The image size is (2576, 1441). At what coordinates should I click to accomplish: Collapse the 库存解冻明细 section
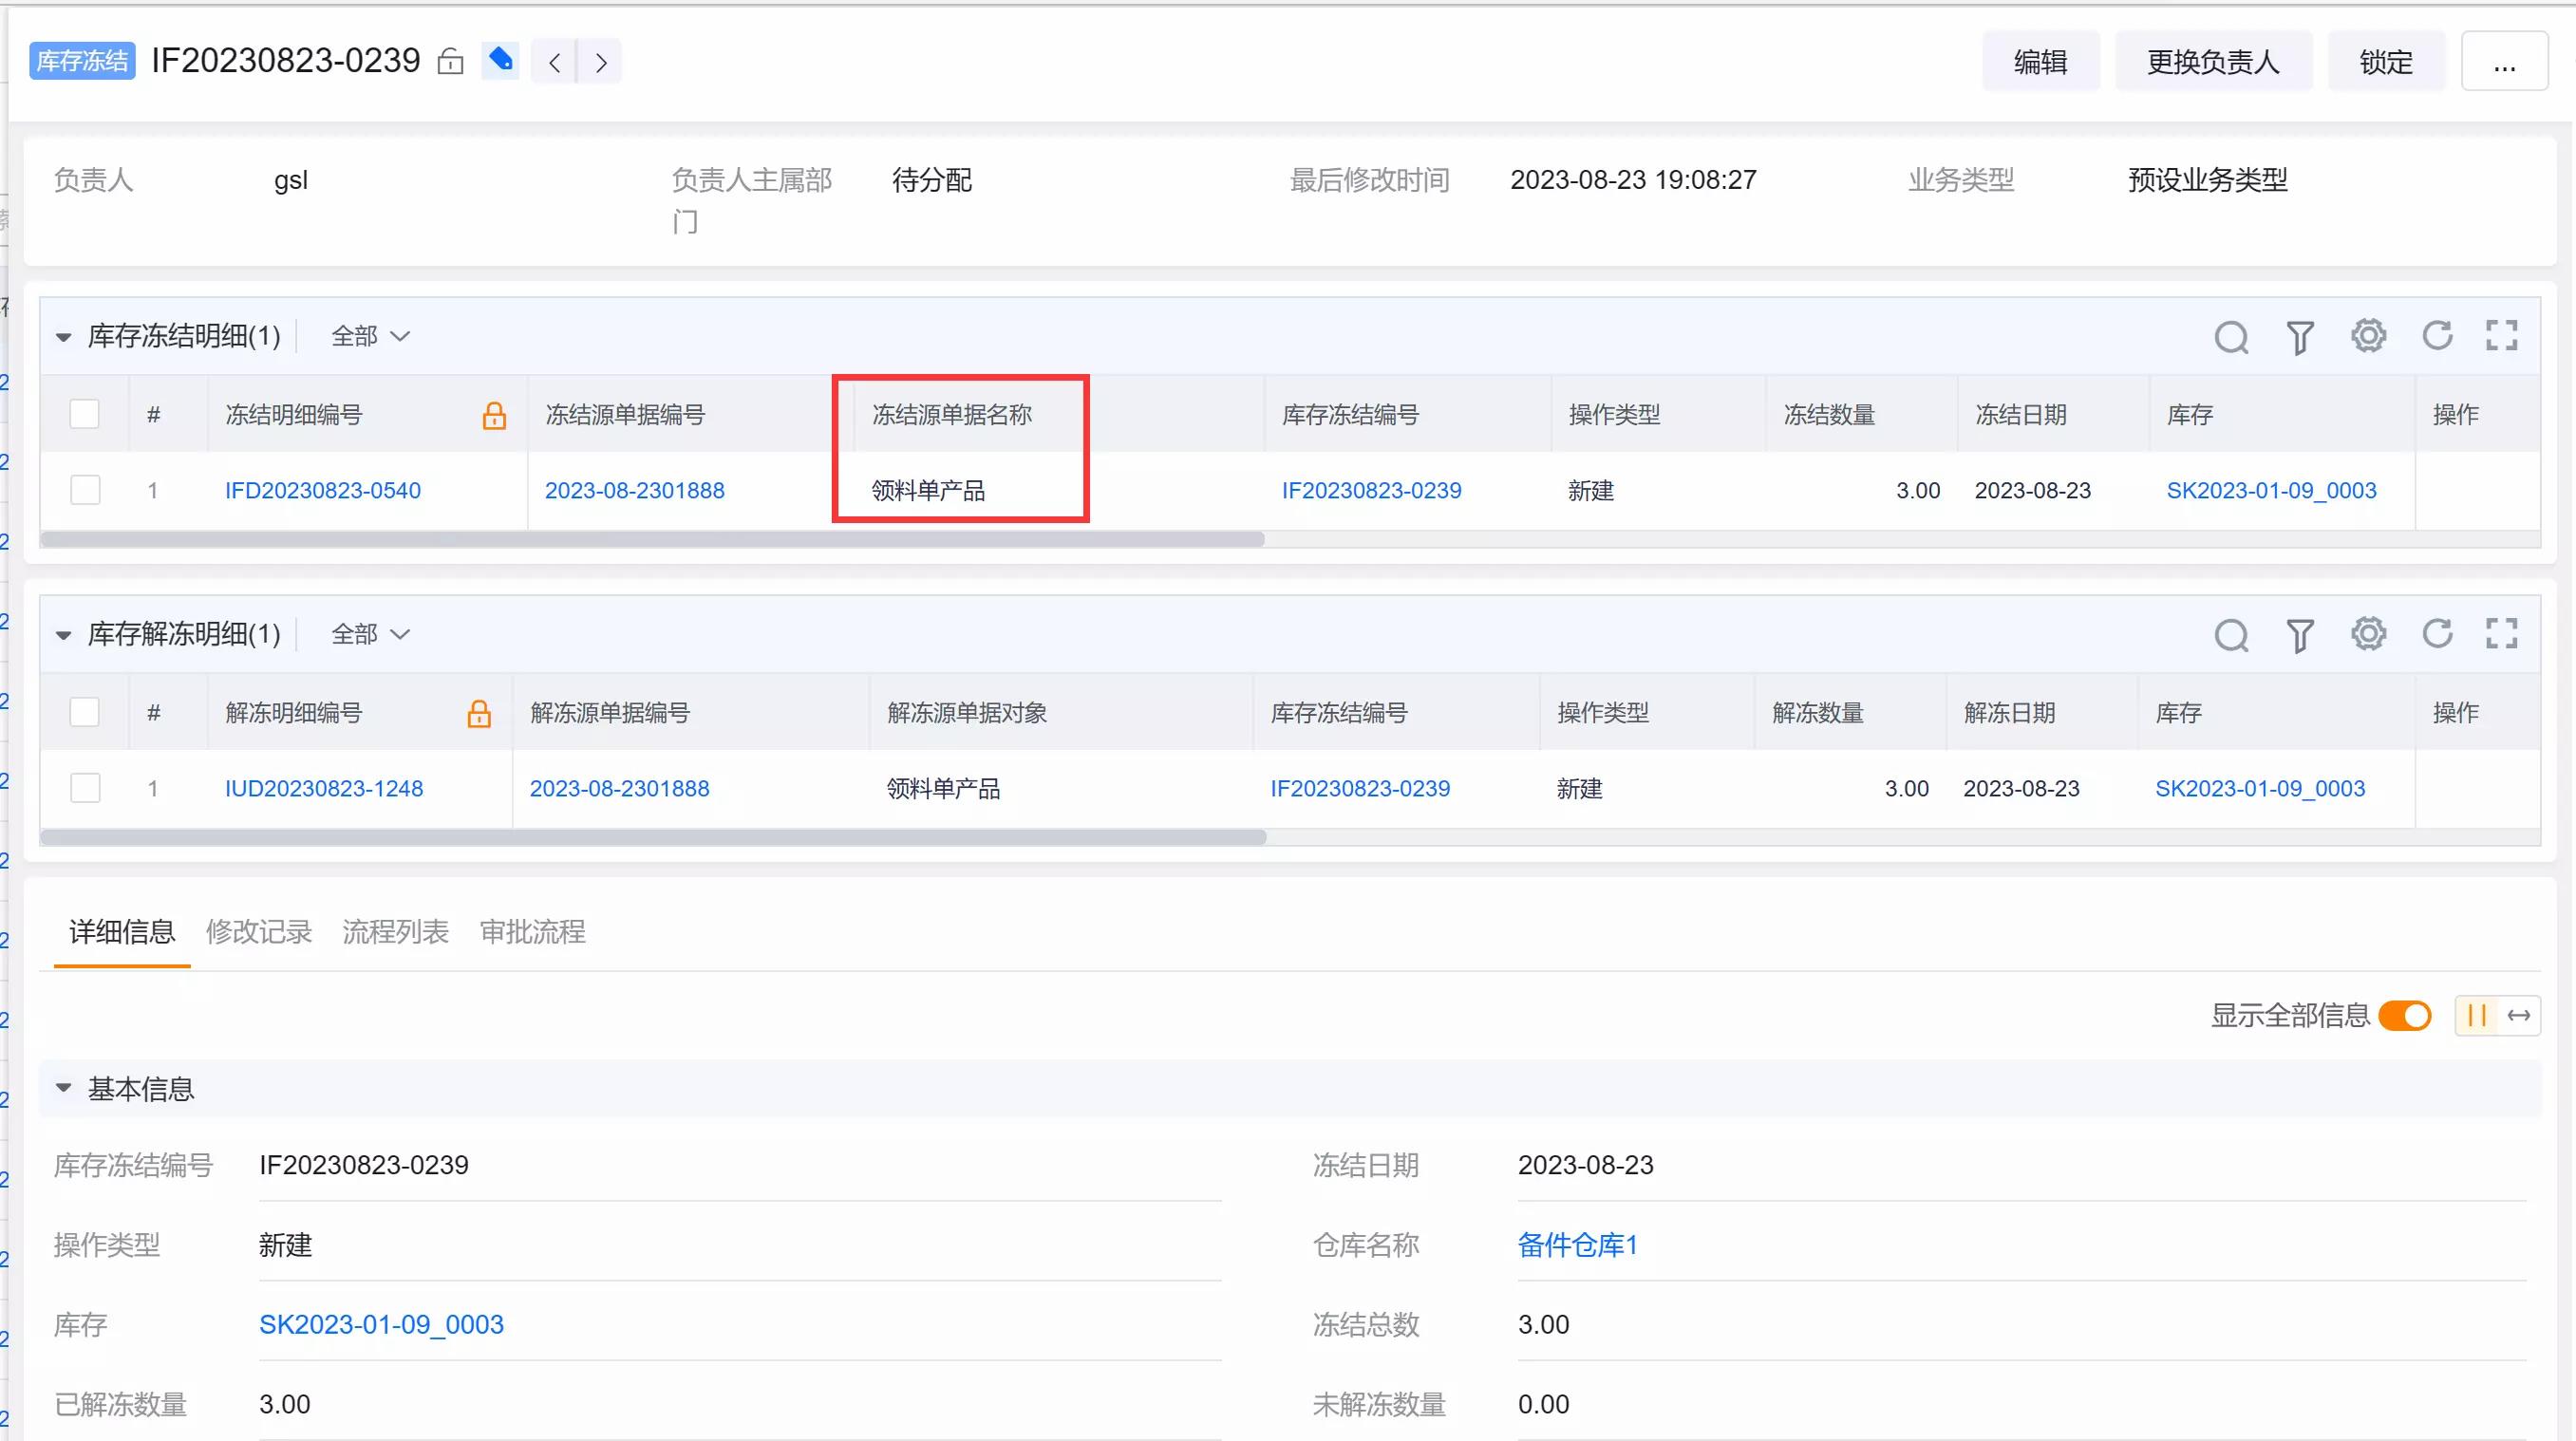[63, 635]
